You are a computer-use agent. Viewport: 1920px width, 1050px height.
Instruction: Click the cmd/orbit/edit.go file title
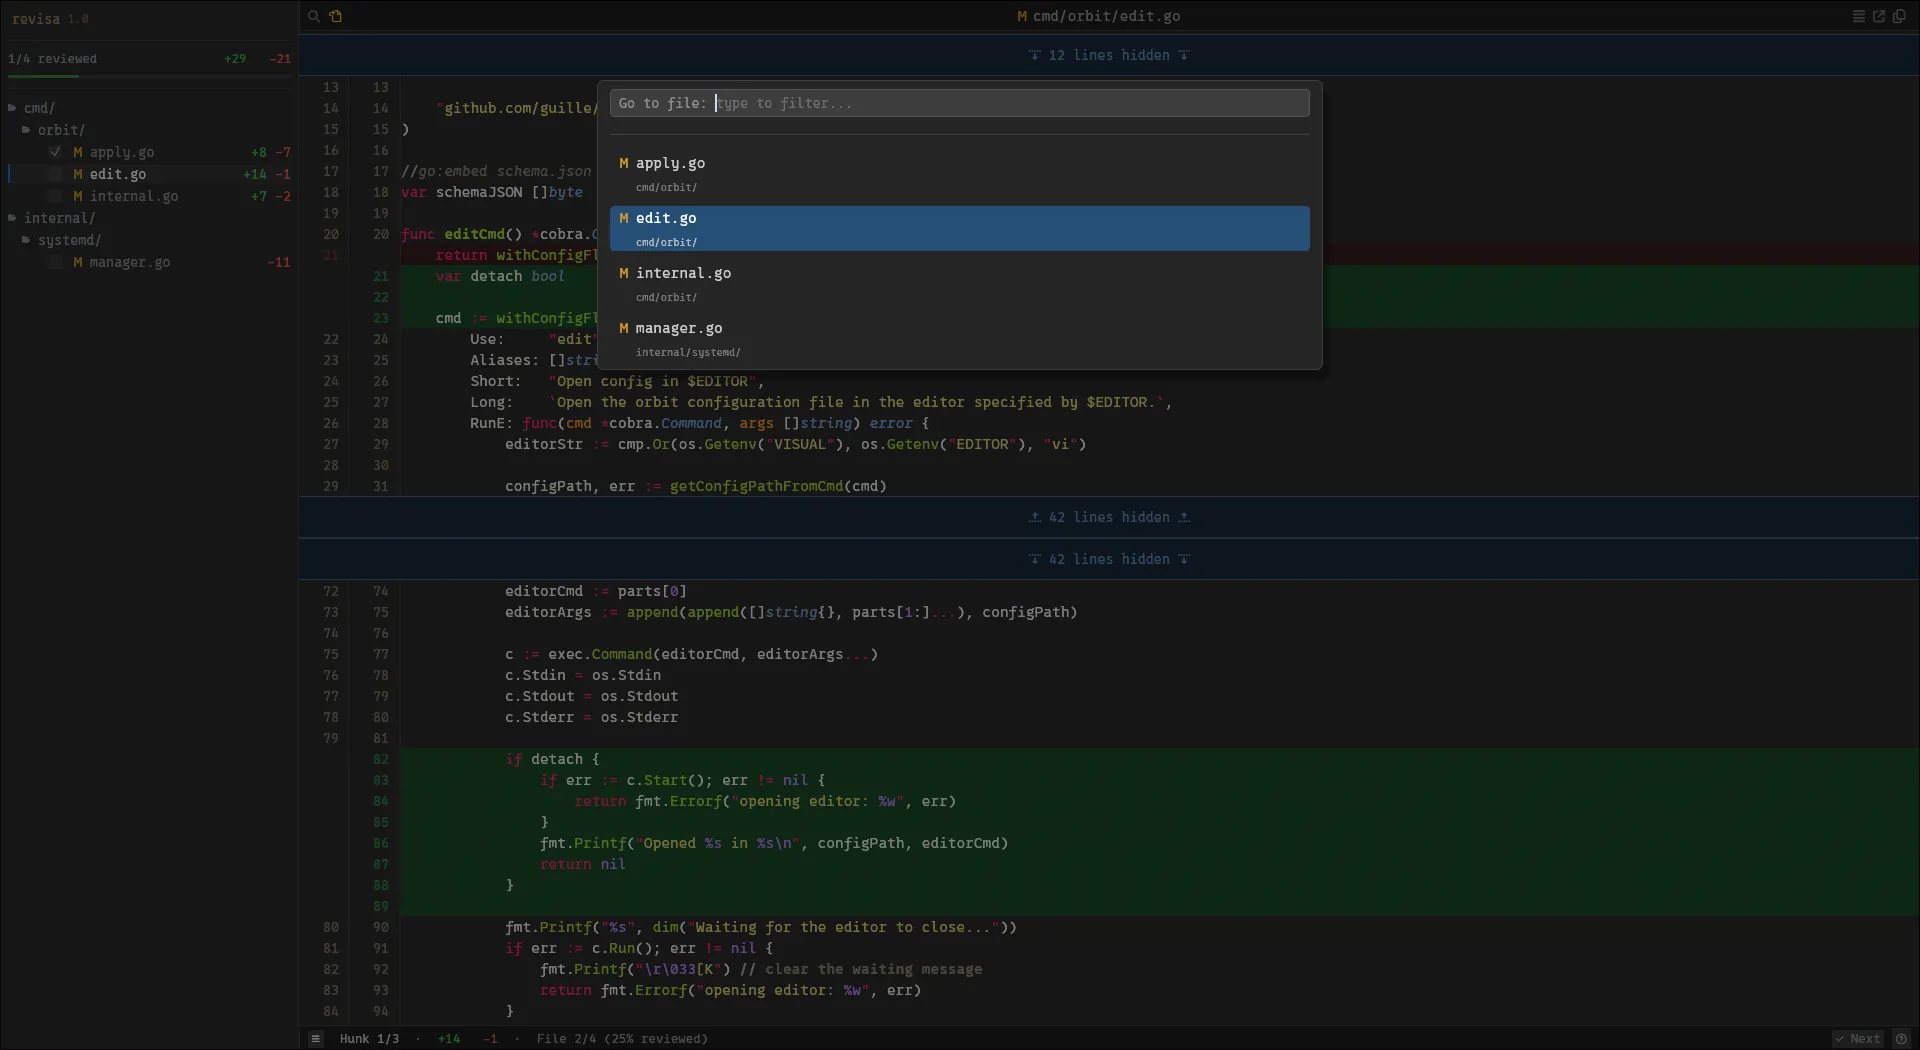tap(1106, 16)
